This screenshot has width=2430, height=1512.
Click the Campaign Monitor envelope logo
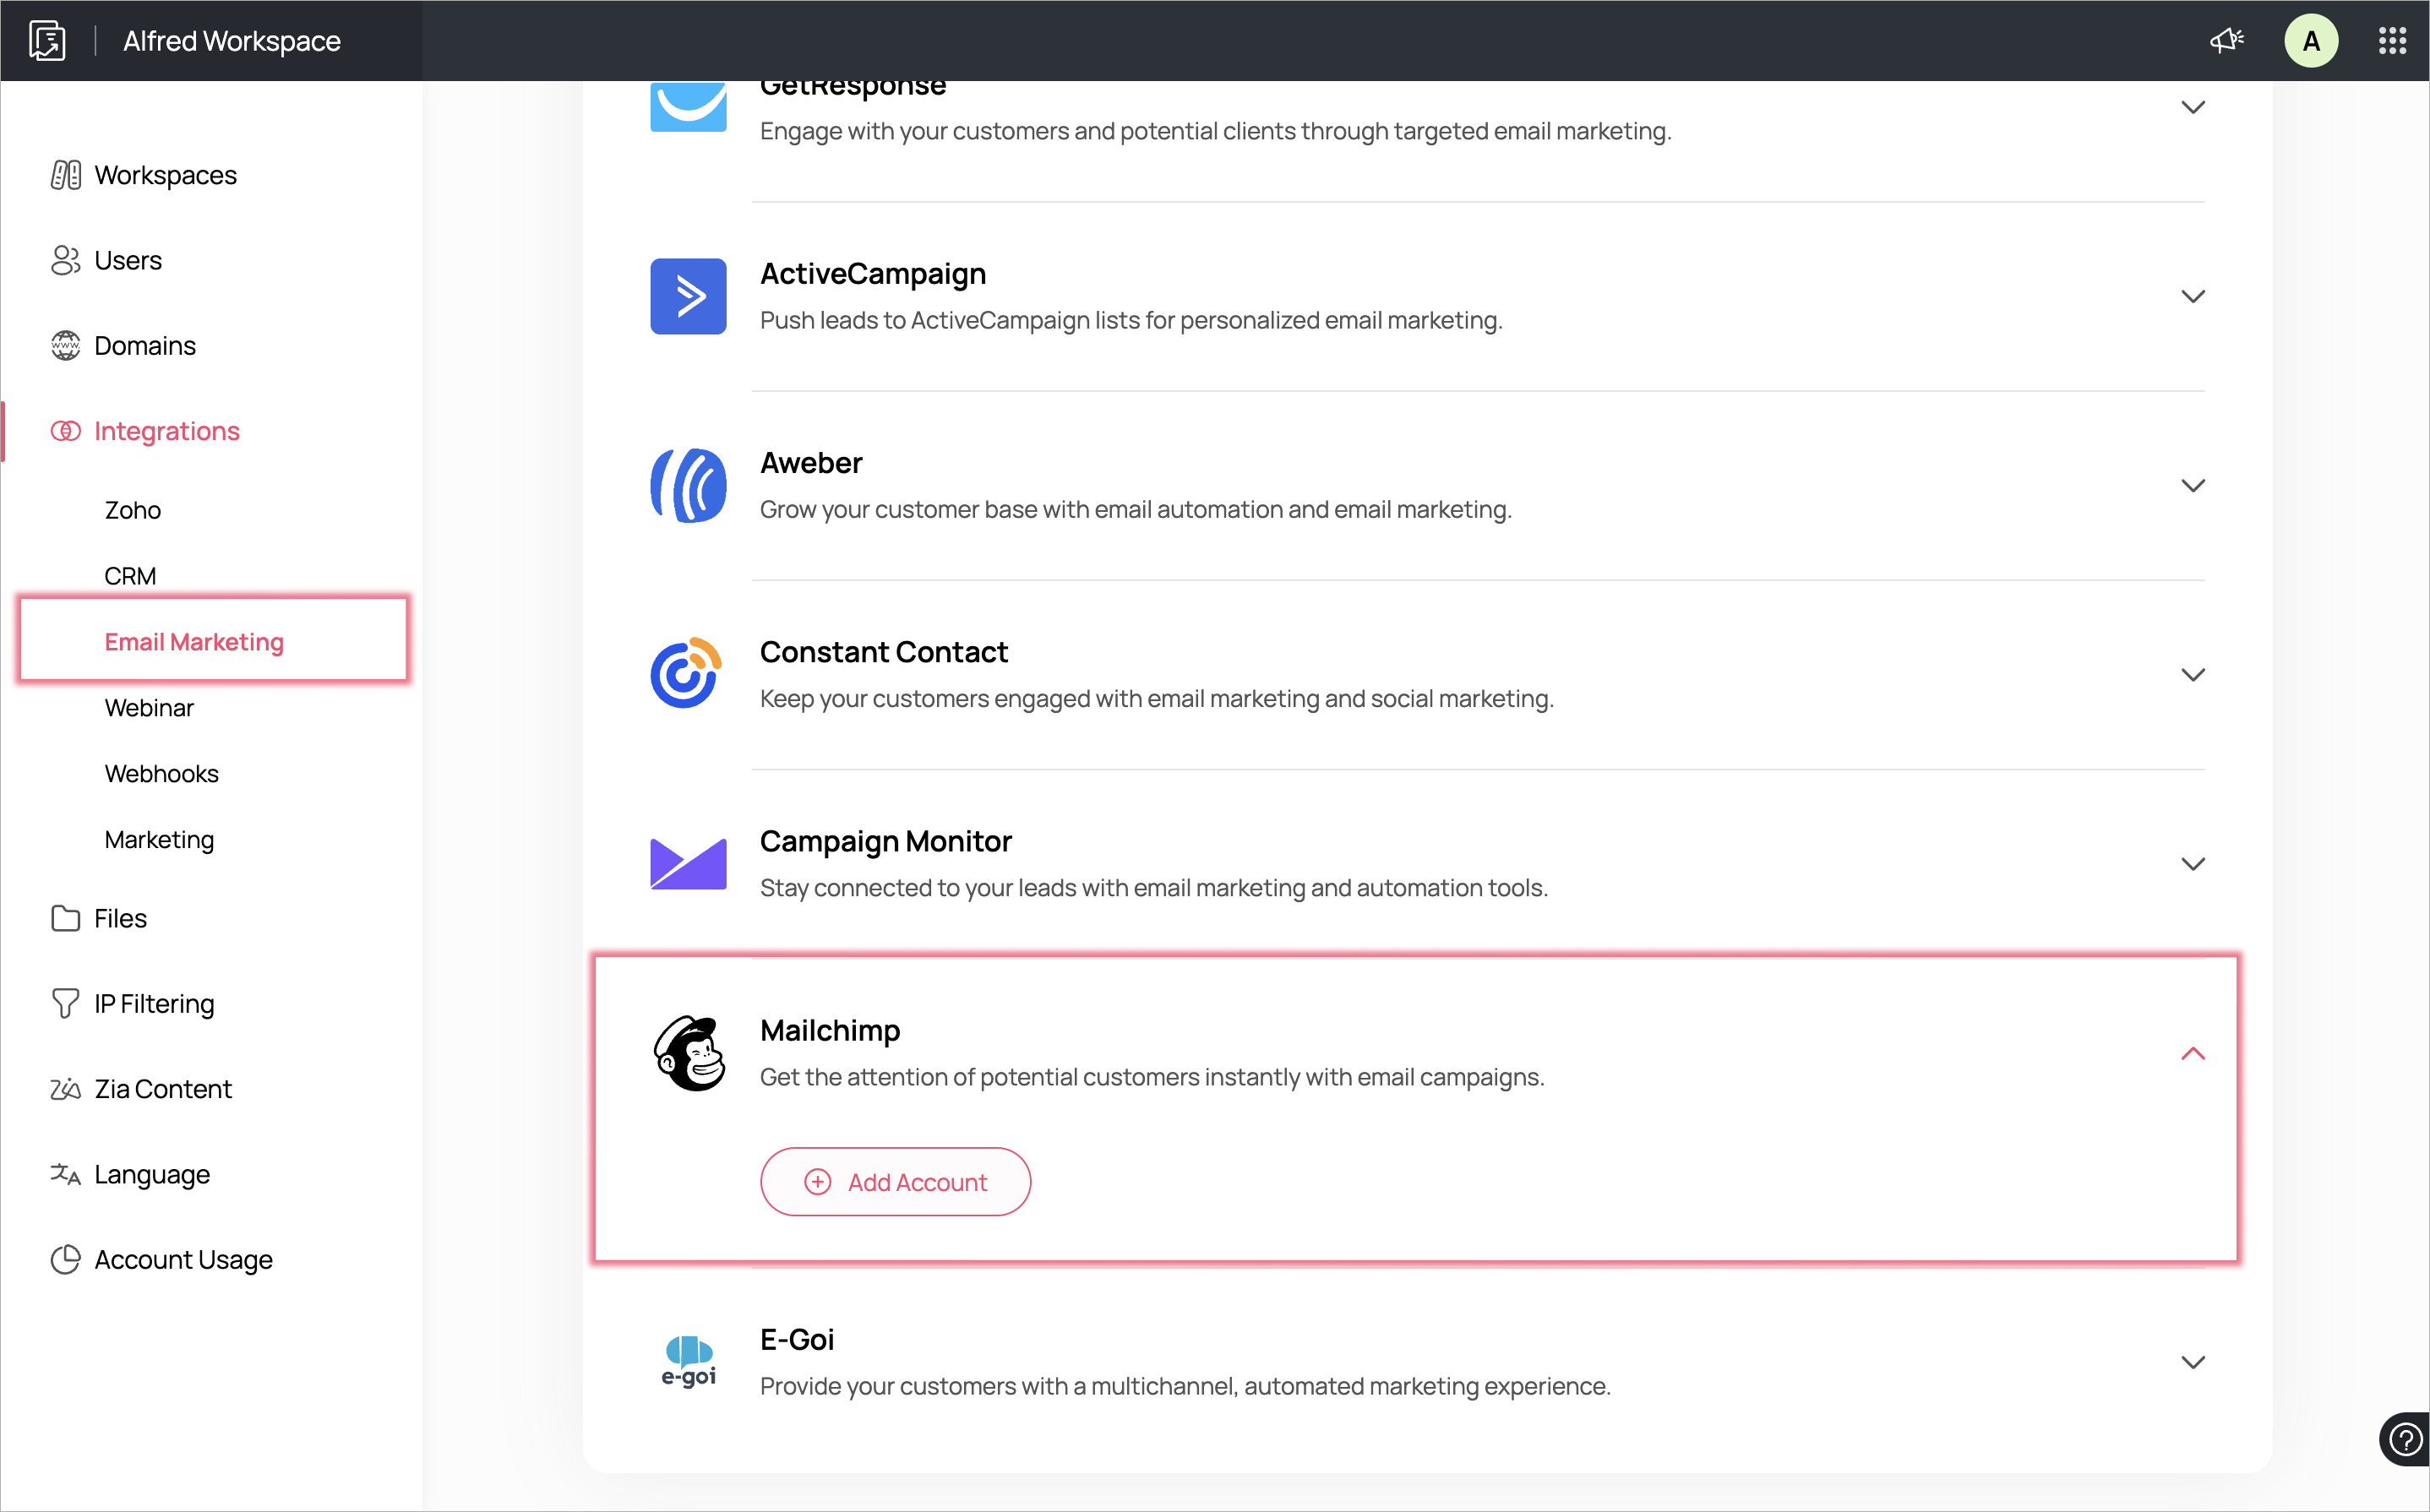(x=688, y=863)
